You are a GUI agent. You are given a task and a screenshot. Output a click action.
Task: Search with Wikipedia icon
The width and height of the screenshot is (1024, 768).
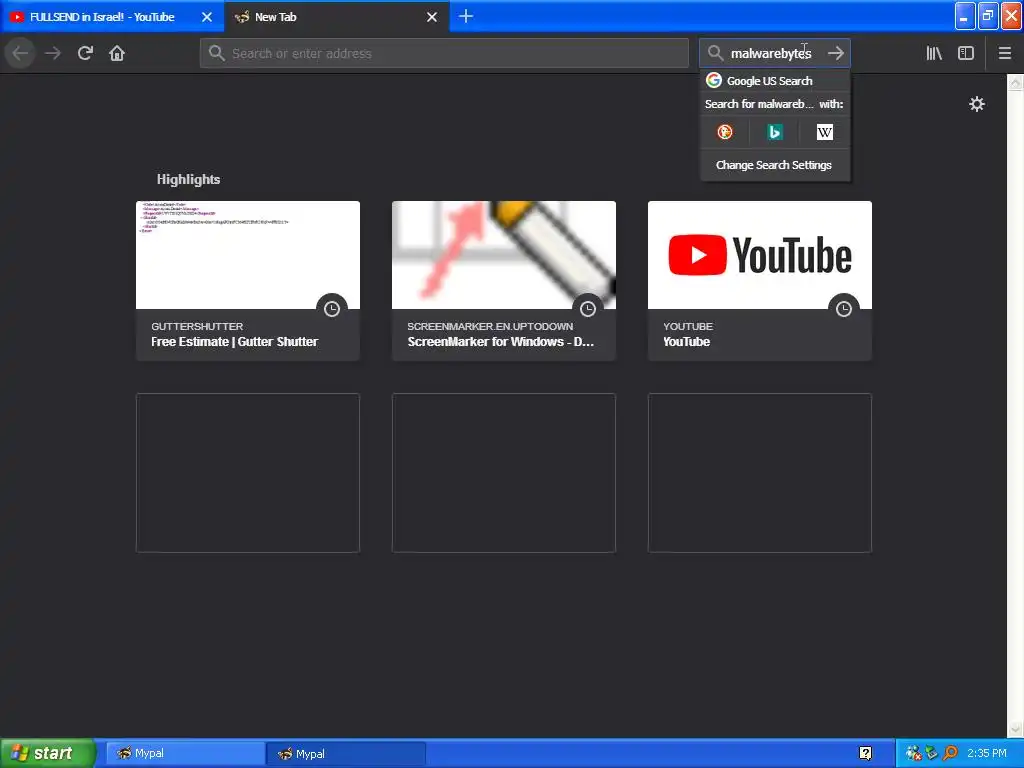click(x=824, y=132)
